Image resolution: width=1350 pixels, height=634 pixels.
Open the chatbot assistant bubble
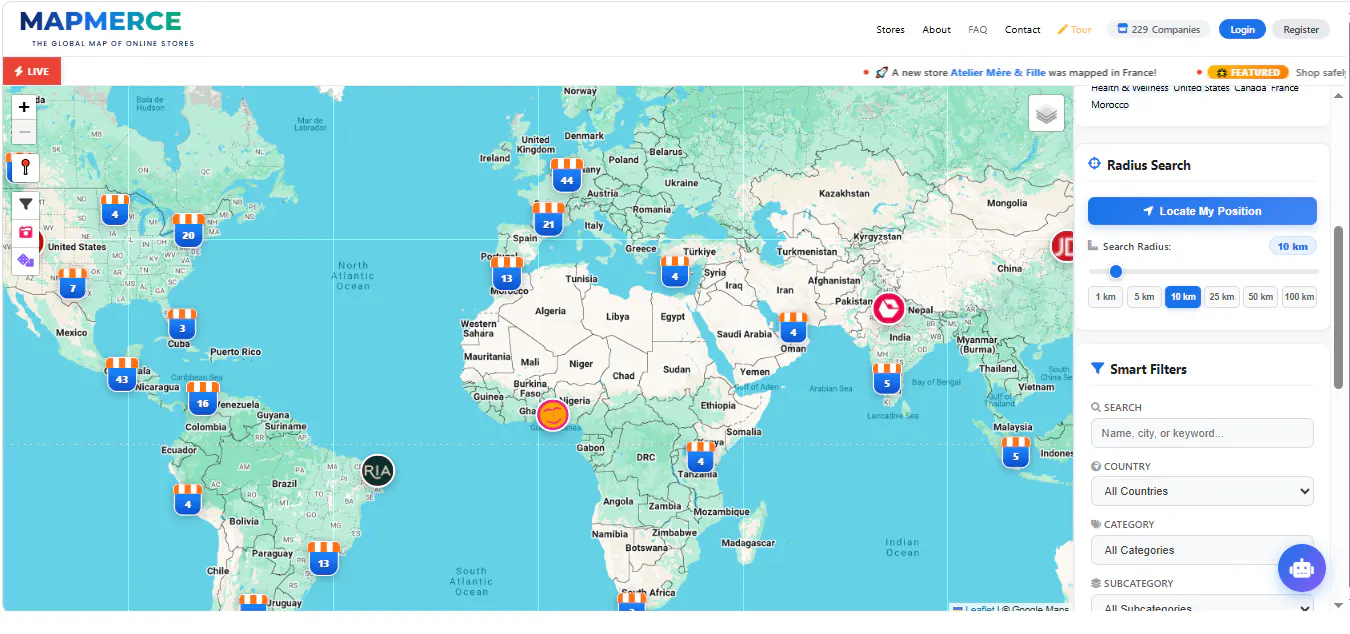pos(1301,568)
